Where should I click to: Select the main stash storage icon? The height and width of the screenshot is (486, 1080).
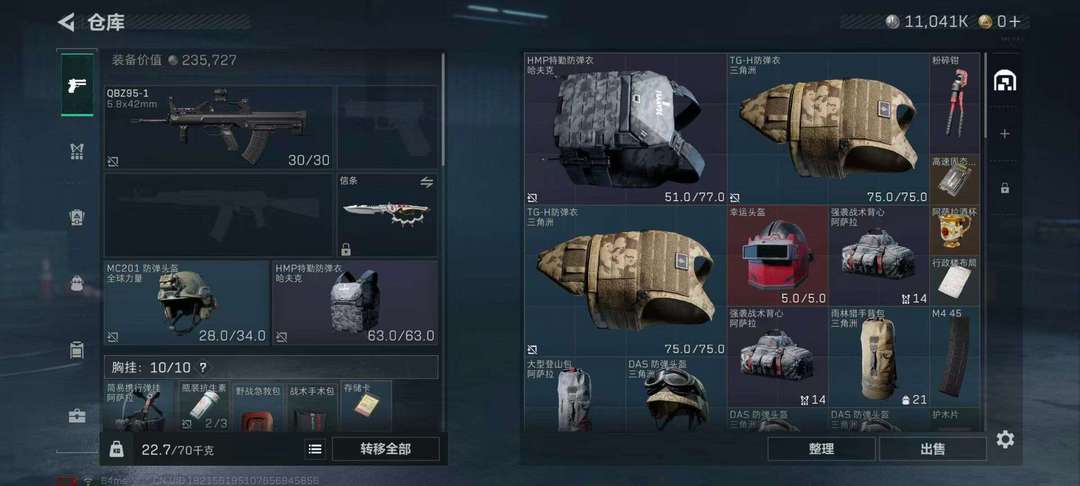(x=1005, y=82)
